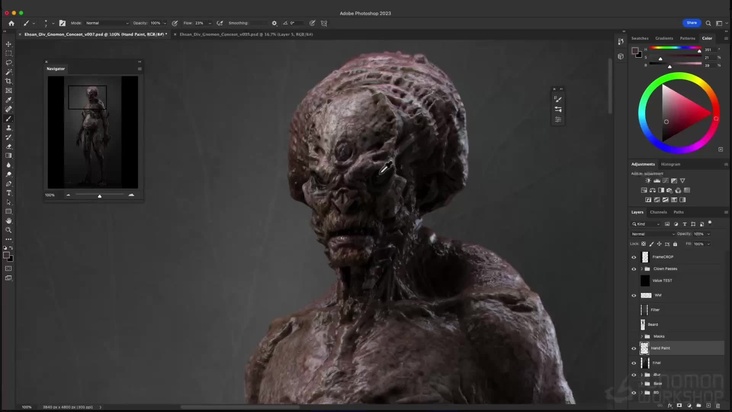Select the Crop tool
Image resolution: width=732 pixels, height=412 pixels.
coord(8,81)
